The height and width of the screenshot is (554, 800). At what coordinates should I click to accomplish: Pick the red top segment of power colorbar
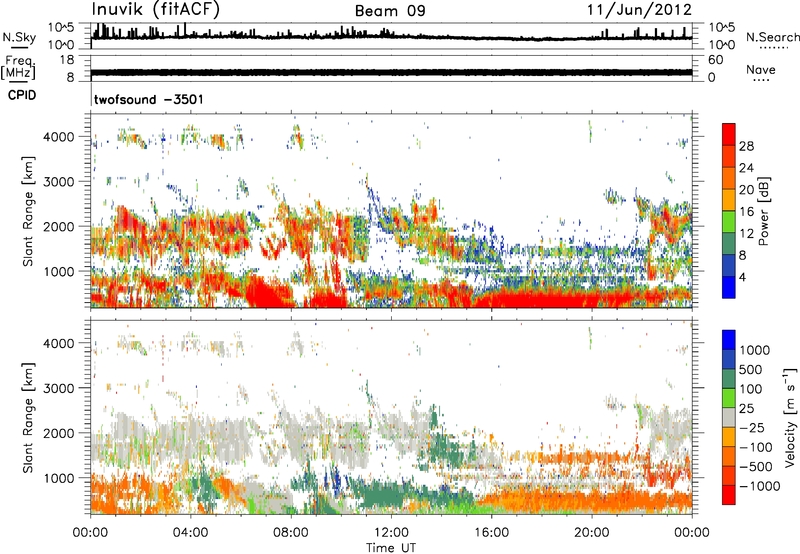tap(729, 135)
